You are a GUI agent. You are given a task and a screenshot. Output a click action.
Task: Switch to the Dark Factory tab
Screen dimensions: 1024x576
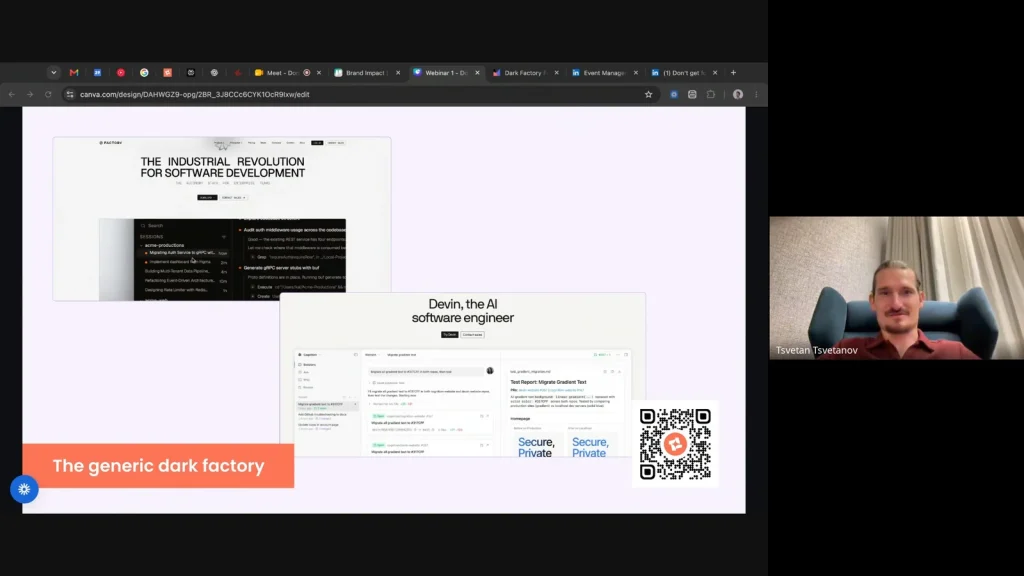tap(524, 72)
